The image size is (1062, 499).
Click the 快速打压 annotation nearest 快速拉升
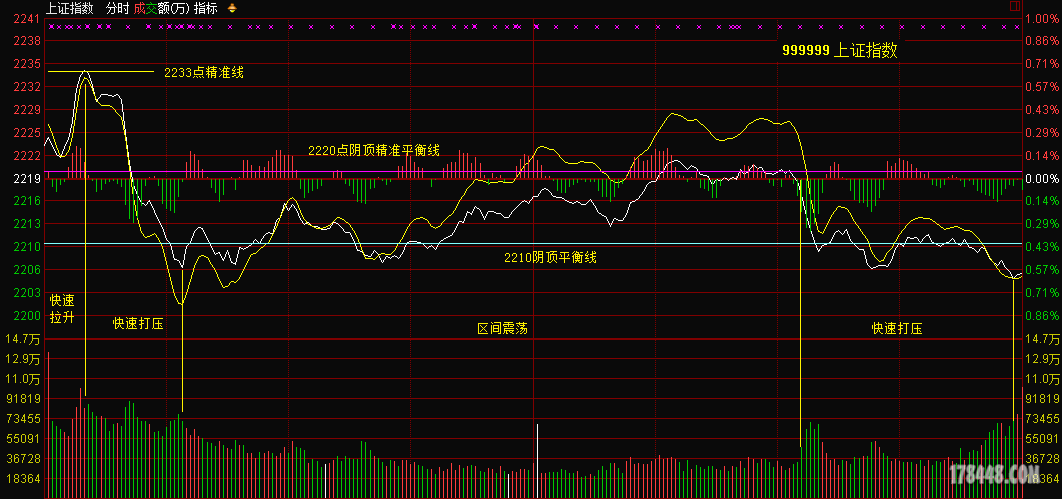coord(138,323)
